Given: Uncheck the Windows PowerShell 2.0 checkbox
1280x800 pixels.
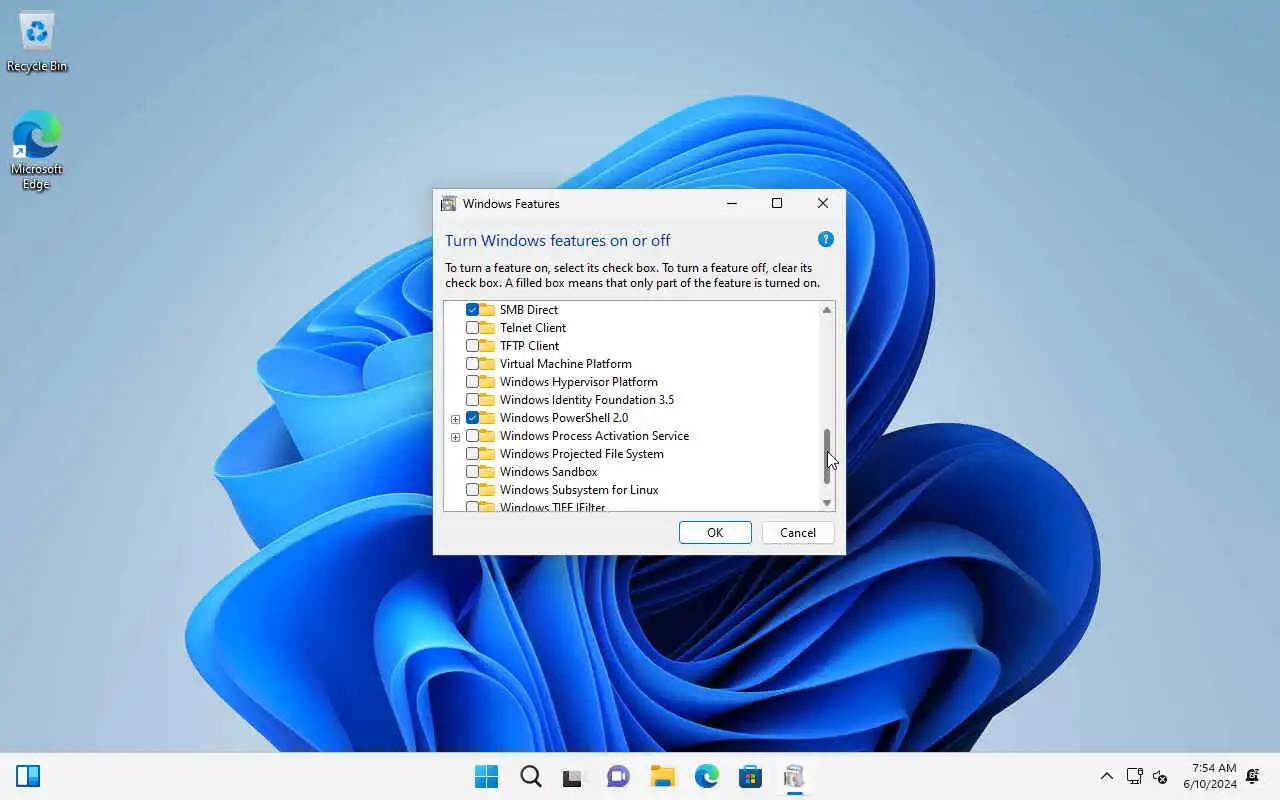Looking at the screenshot, I should tap(472, 418).
